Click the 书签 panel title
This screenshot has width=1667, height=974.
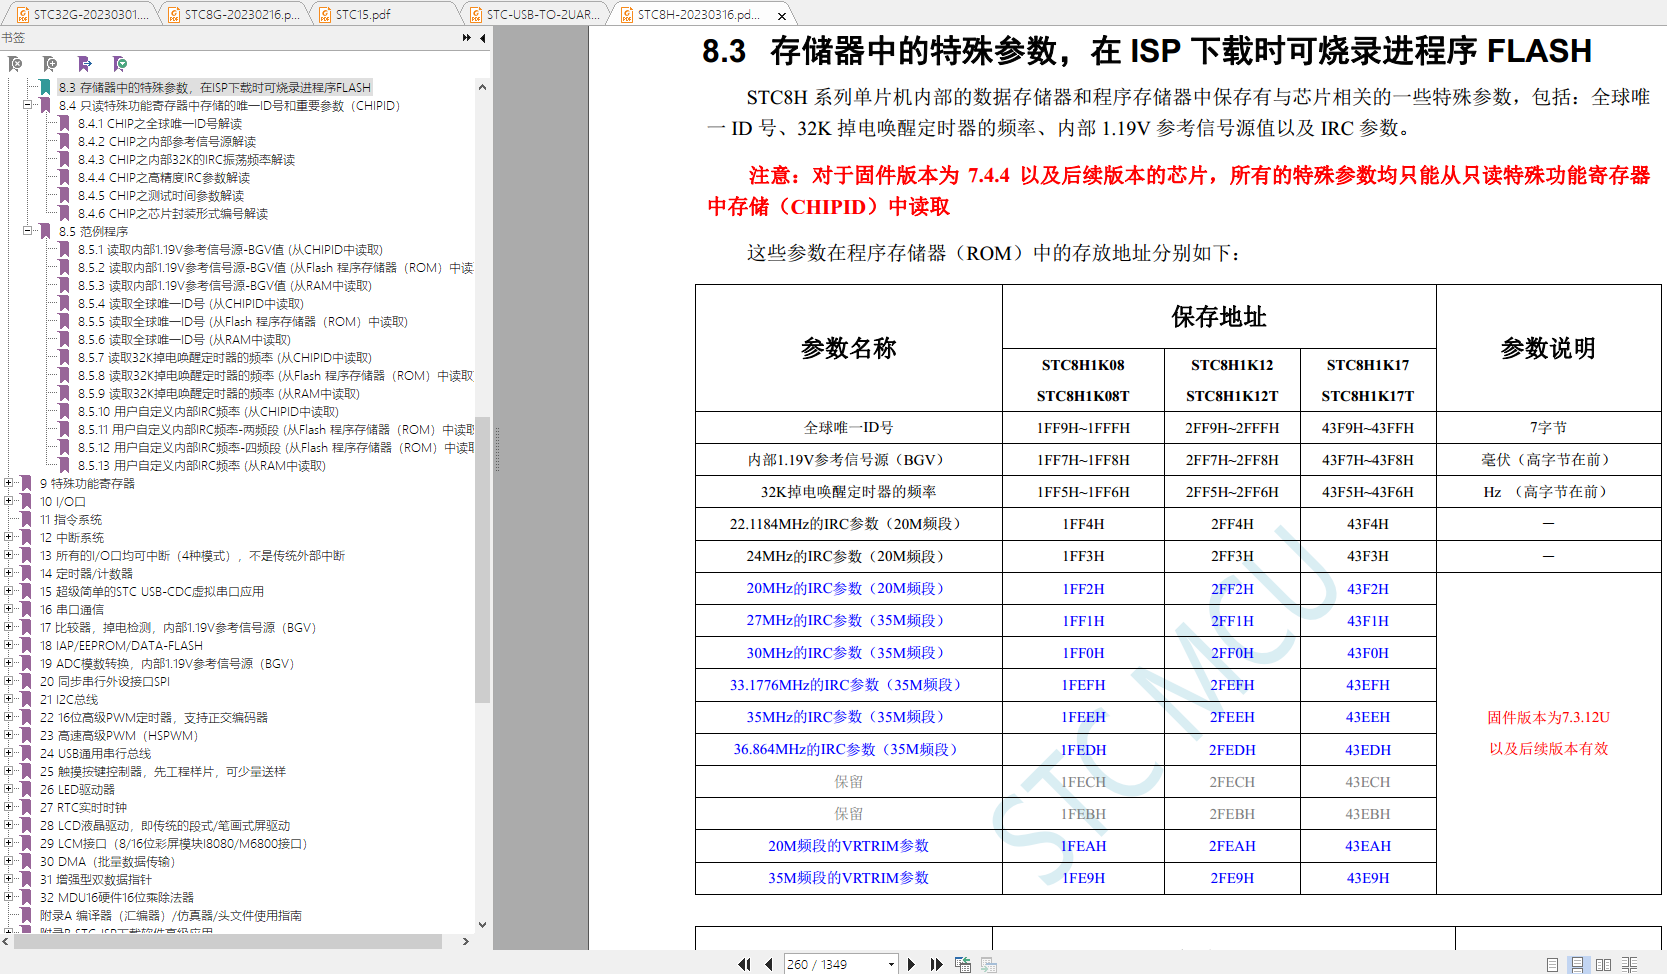tap(13, 38)
